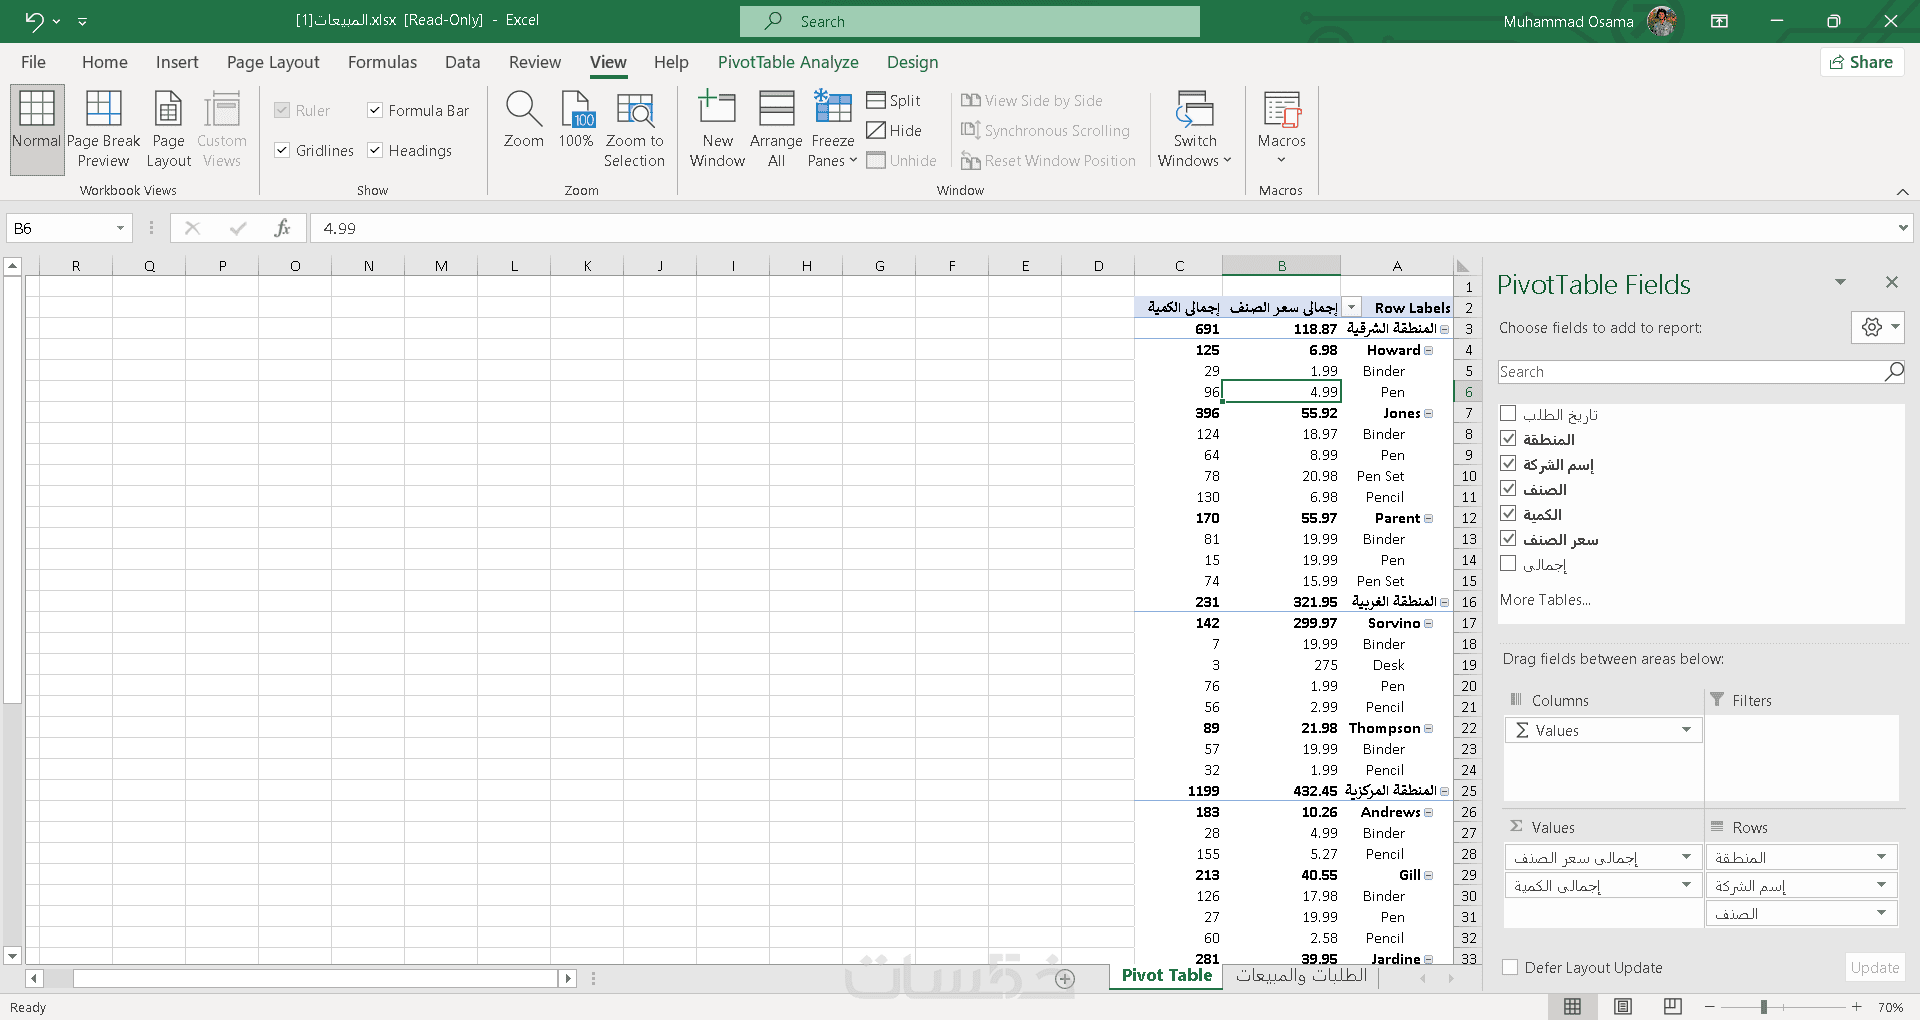Check the إجمالى field
The image size is (1920, 1020).
click(1508, 563)
